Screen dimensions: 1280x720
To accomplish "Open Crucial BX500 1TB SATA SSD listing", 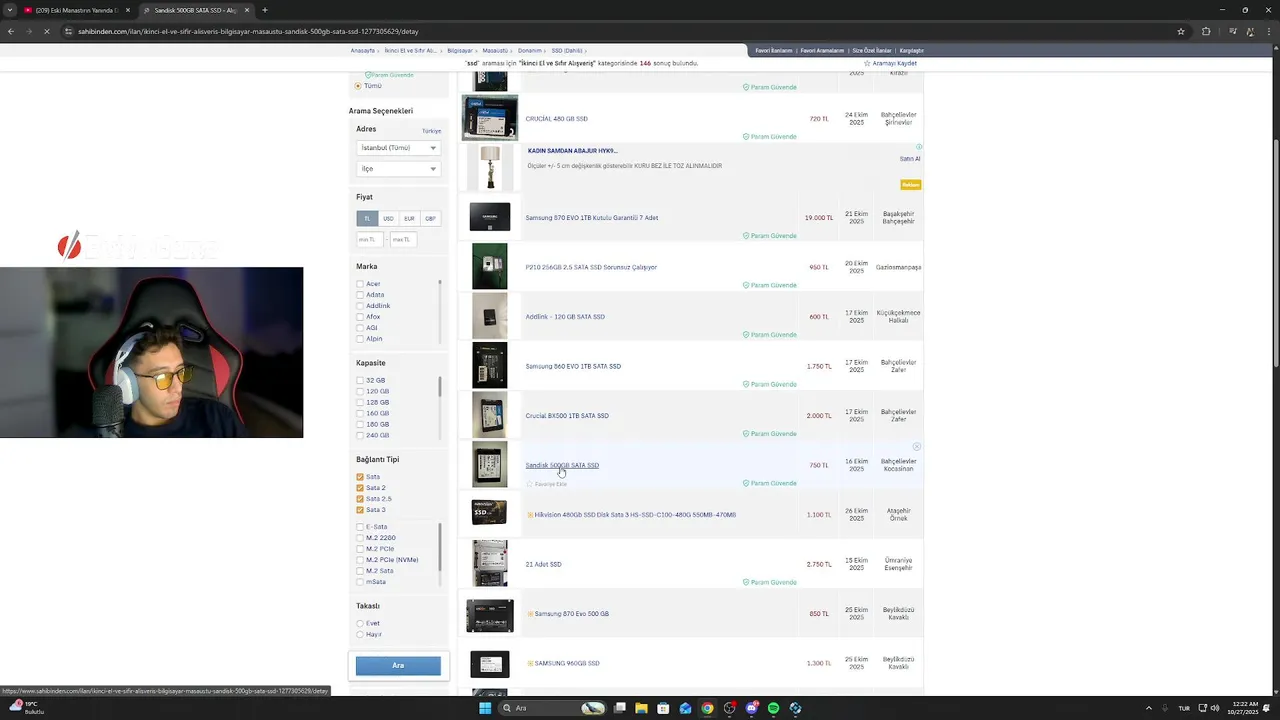I will (567, 416).
